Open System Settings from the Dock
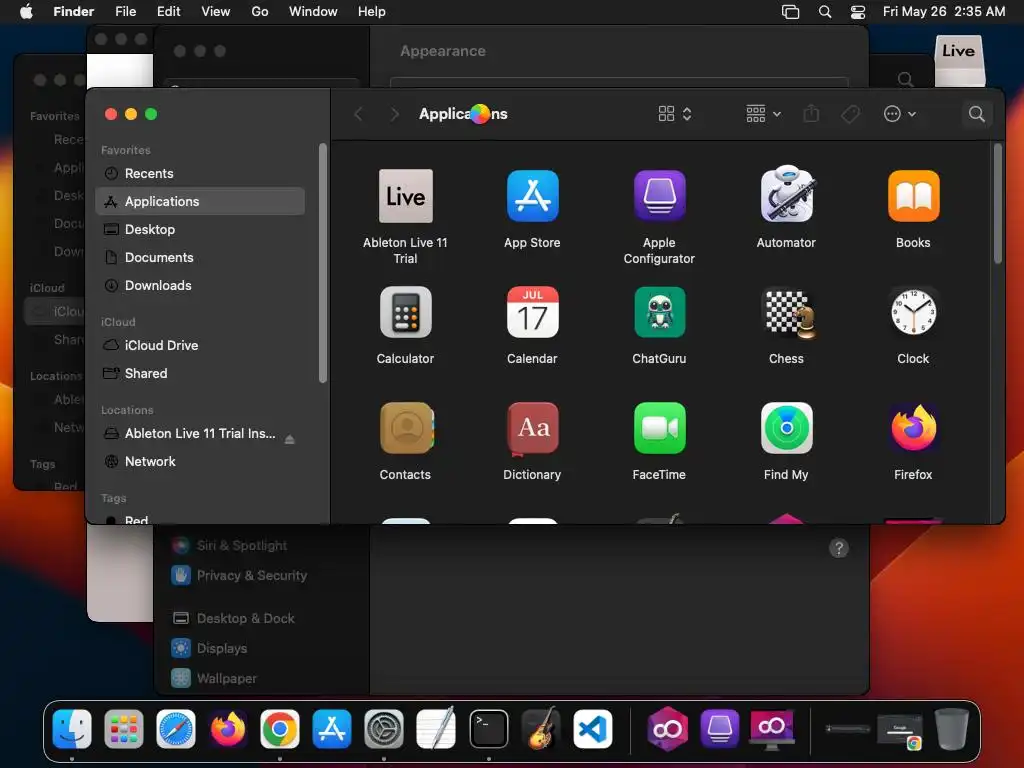This screenshot has width=1024, height=768. (384, 728)
